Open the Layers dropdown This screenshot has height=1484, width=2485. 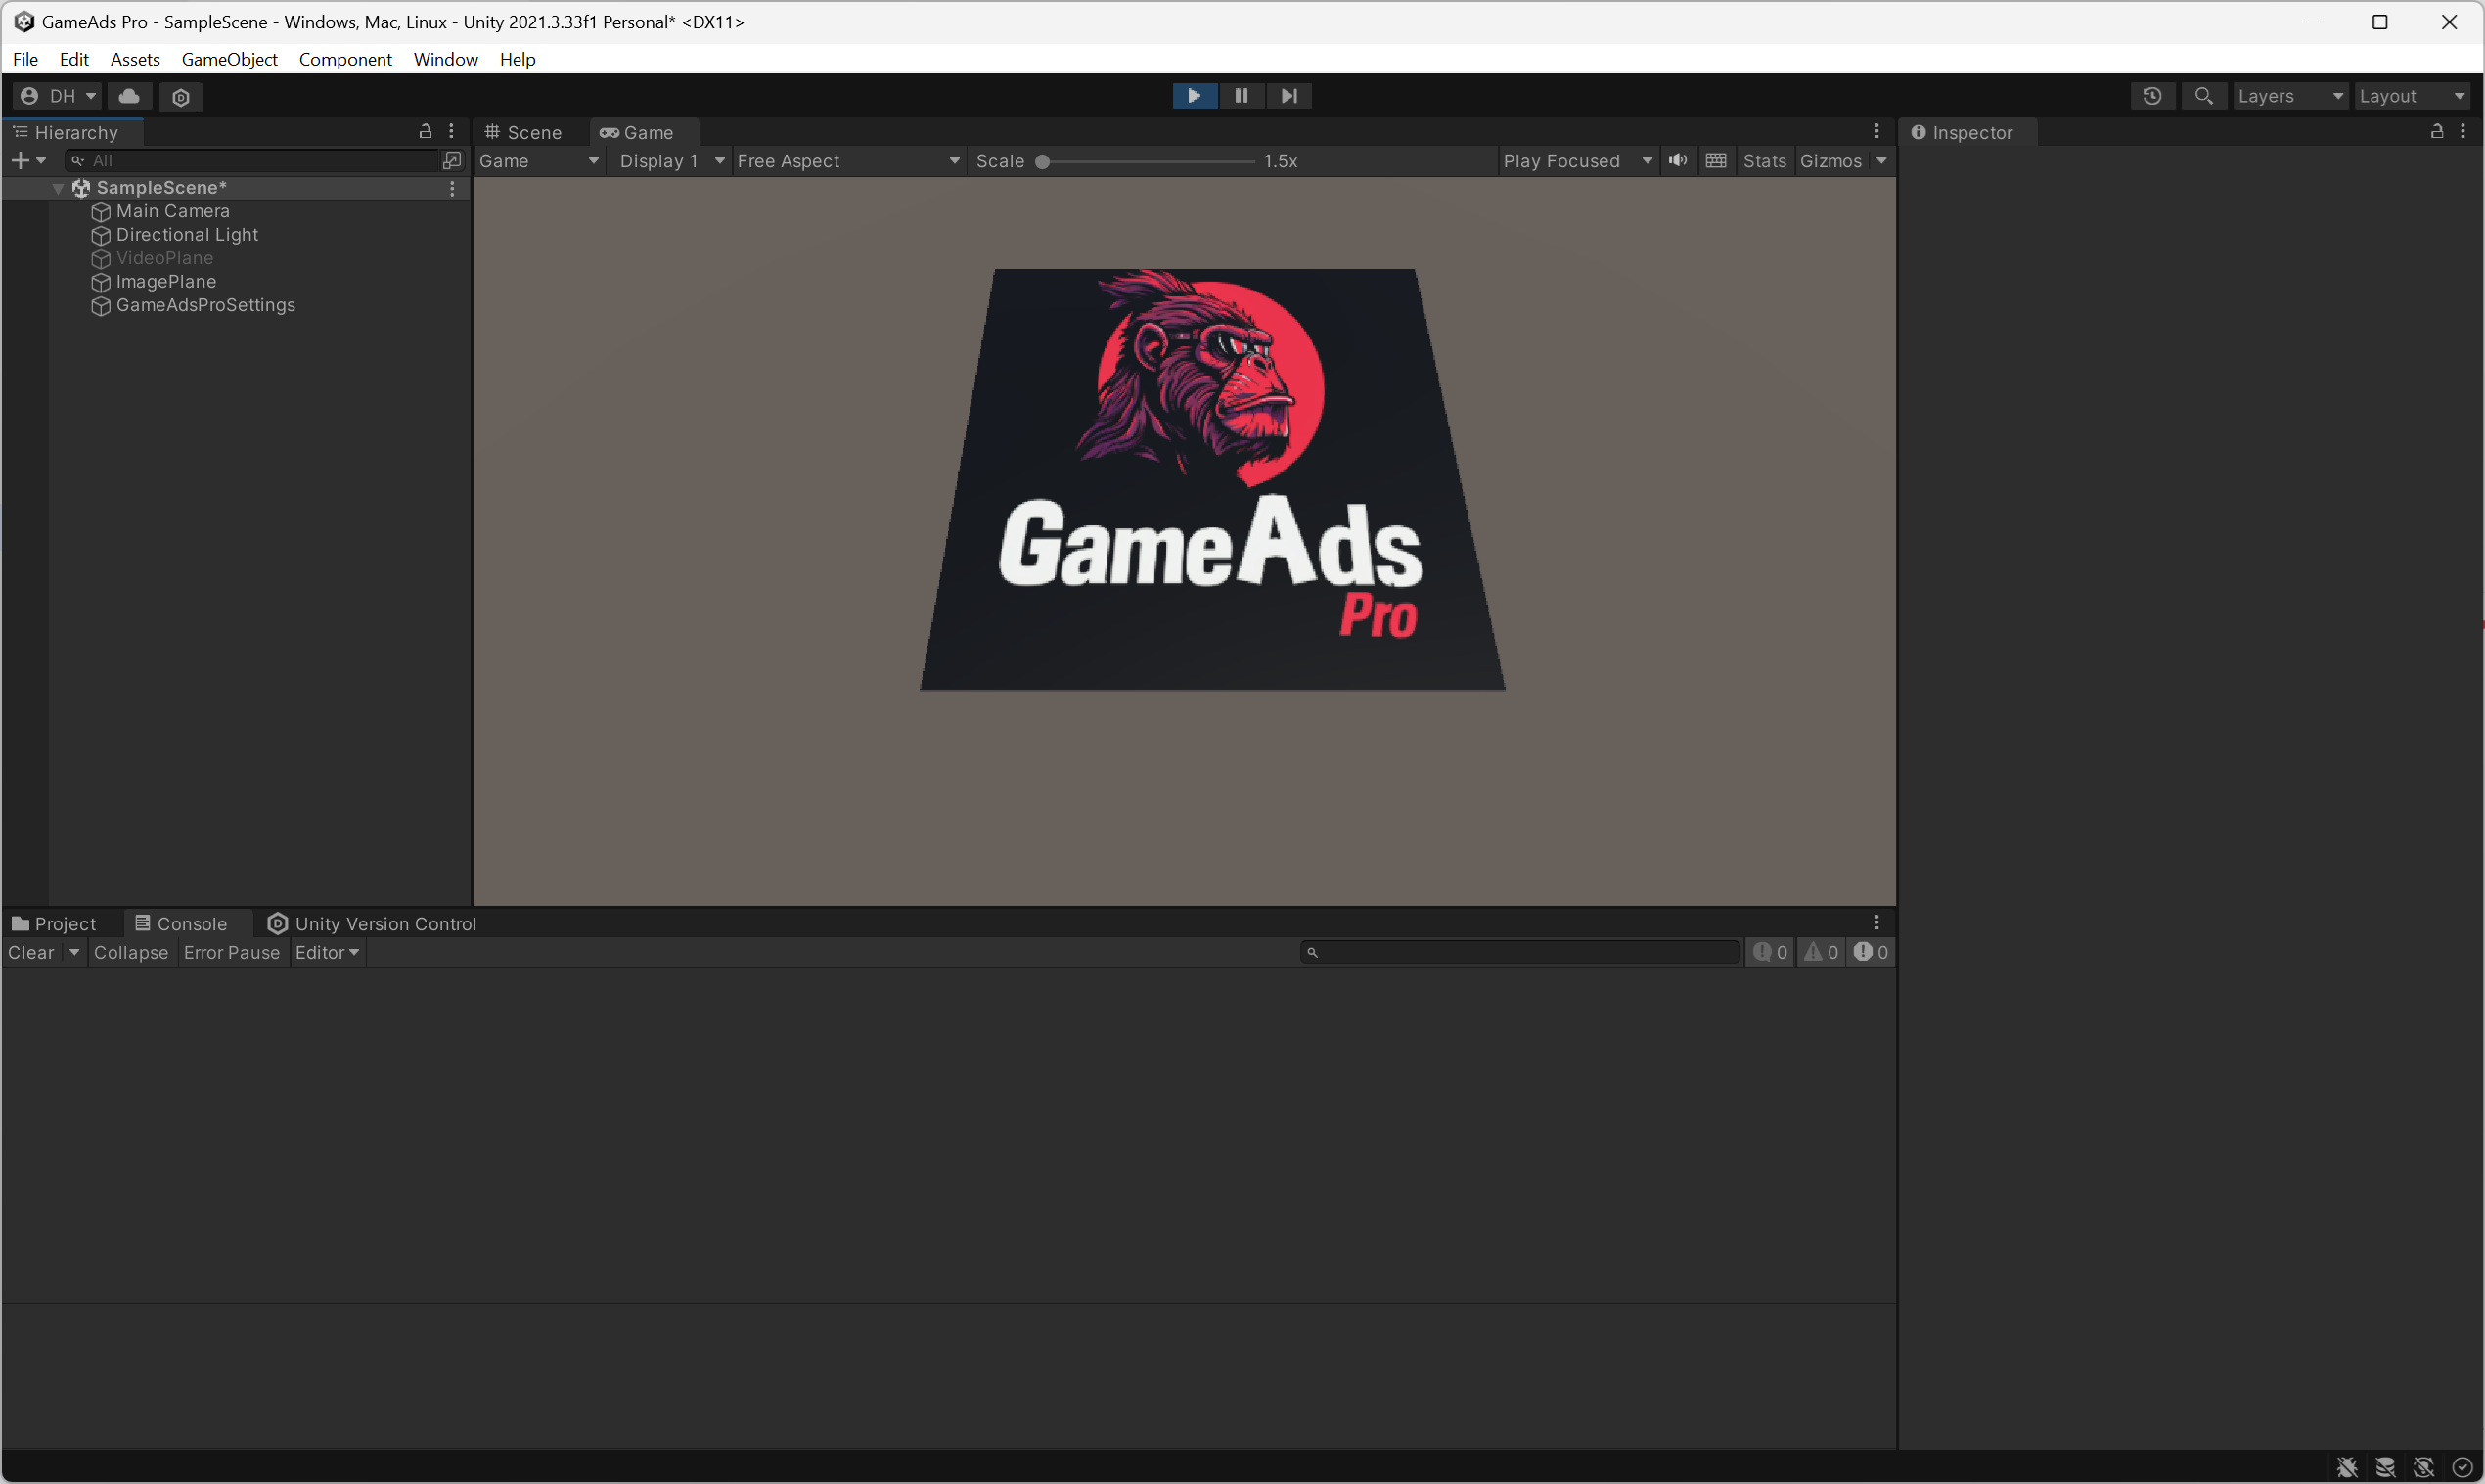click(2289, 96)
